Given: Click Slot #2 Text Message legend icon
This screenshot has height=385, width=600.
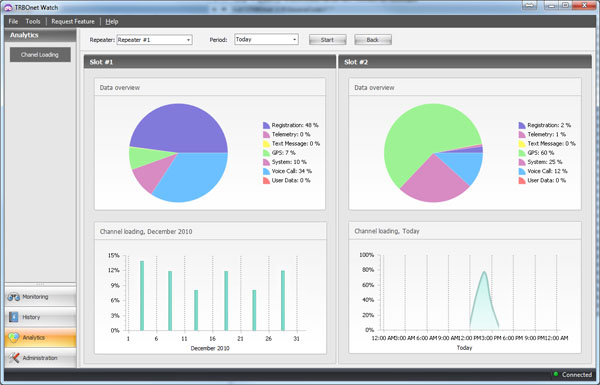Looking at the screenshot, I should click(x=522, y=144).
